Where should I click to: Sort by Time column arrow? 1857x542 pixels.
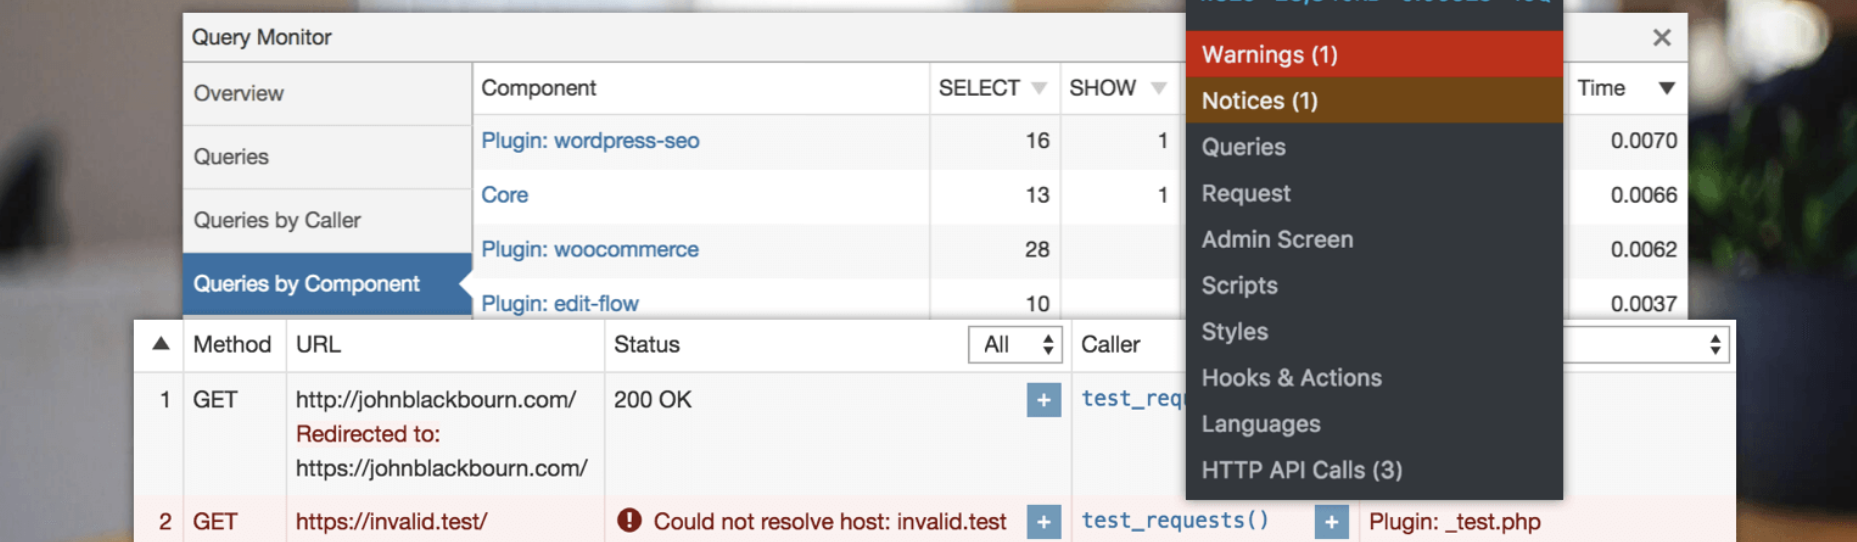click(1667, 88)
